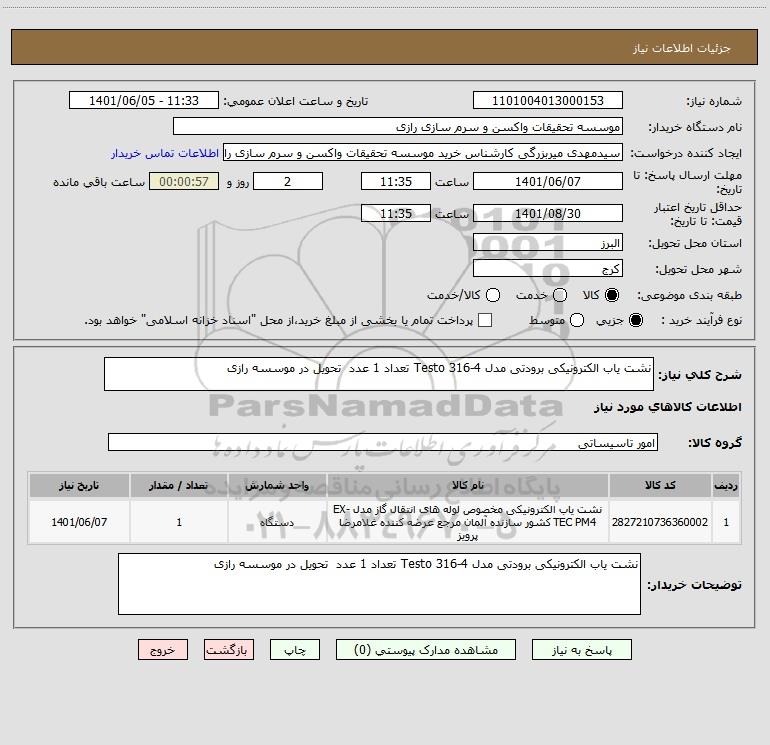The width and height of the screenshot is (770, 745).
Task: Open the اطلاعات تماس خریدار link
Action: pyautogui.click(x=165, y=153)
